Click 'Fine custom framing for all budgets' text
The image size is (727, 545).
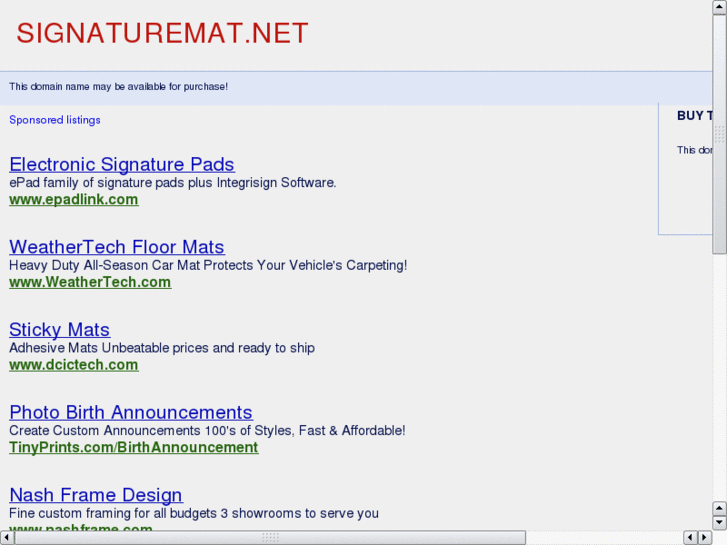194,513
